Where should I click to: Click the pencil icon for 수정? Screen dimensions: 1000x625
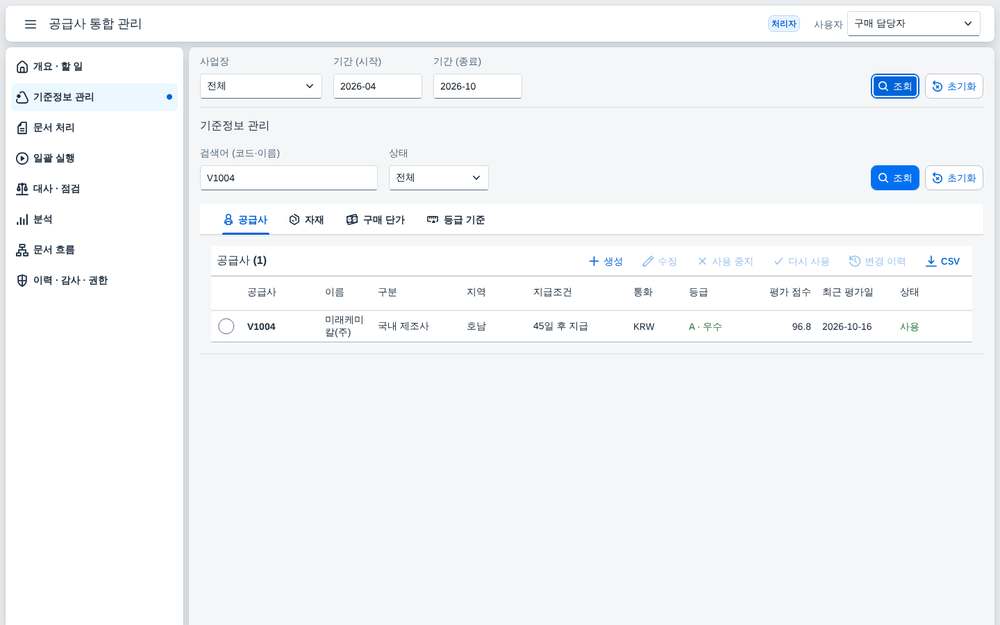pyautogui.click(x=648, y=261)
